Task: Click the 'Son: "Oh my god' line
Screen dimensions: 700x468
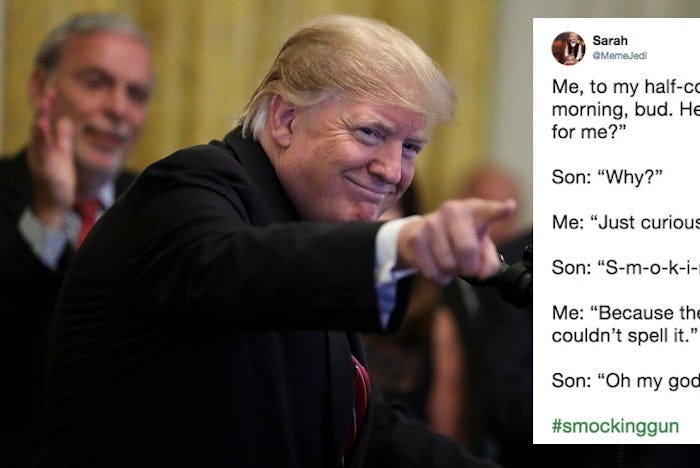Action: click(x=625, y=380)
